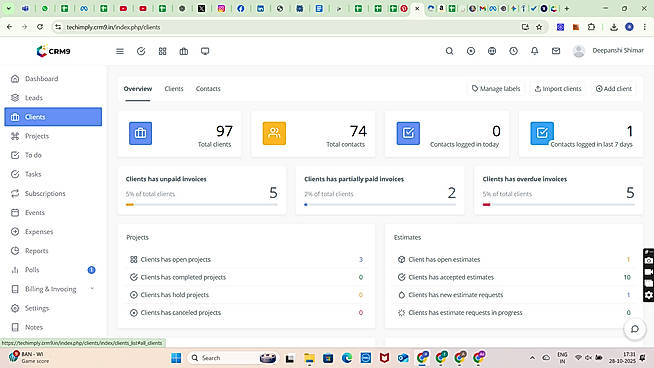Viewport: 654px width, 368px height.
Task: Open the projects grid icon in top bar
Action: 162,51
